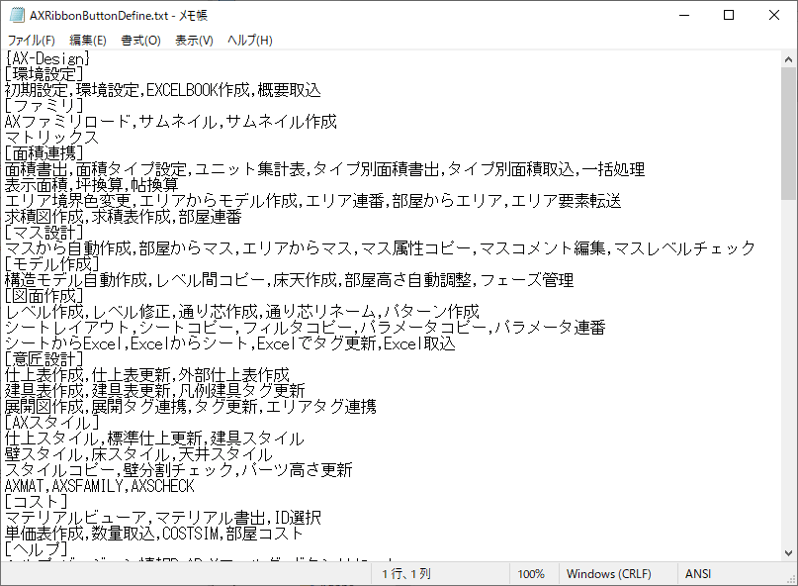
Task: Open the ヘルプ(H) menu
Action: click(249, 40)
